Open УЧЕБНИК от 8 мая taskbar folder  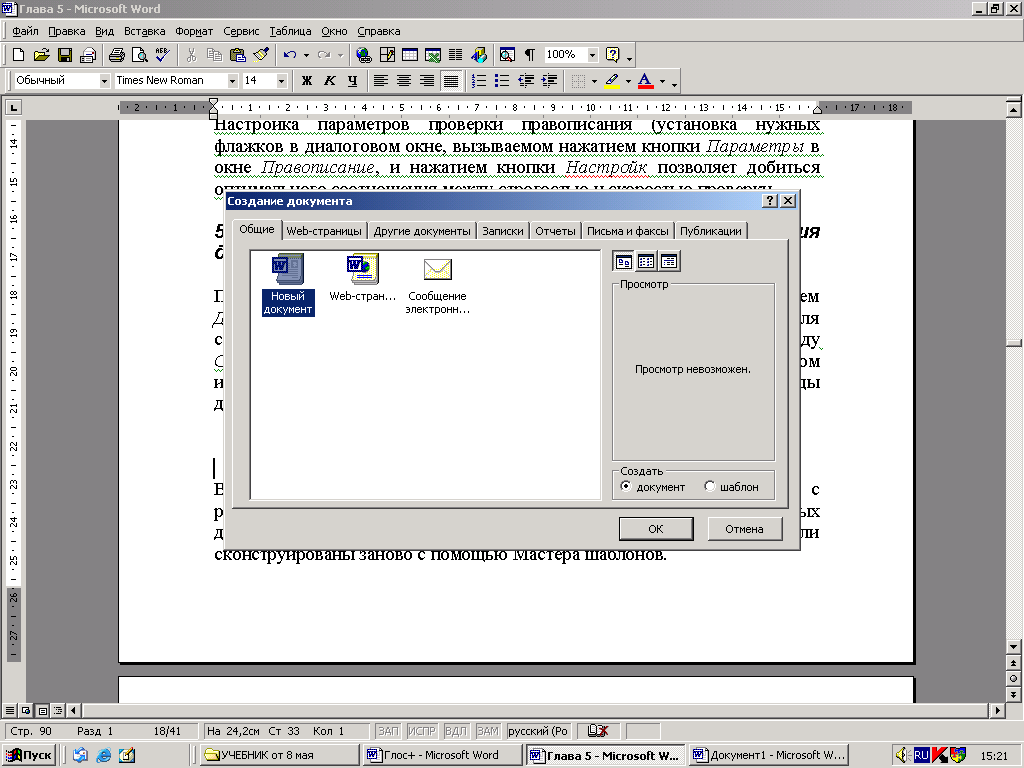click(279, 755)
